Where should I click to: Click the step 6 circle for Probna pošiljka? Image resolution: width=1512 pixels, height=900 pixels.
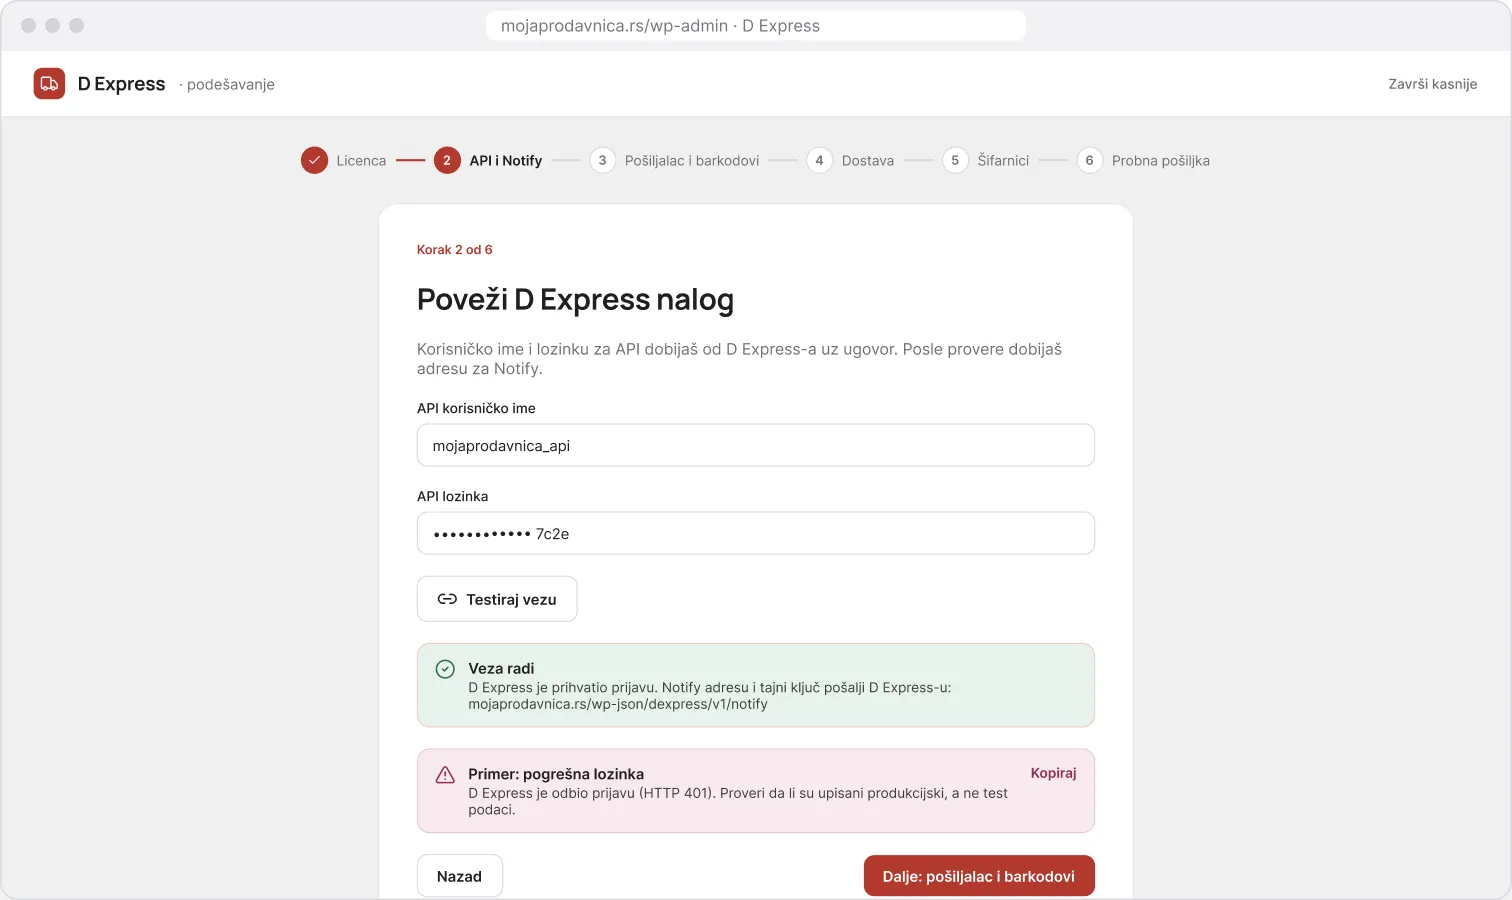coord(1089,160)
